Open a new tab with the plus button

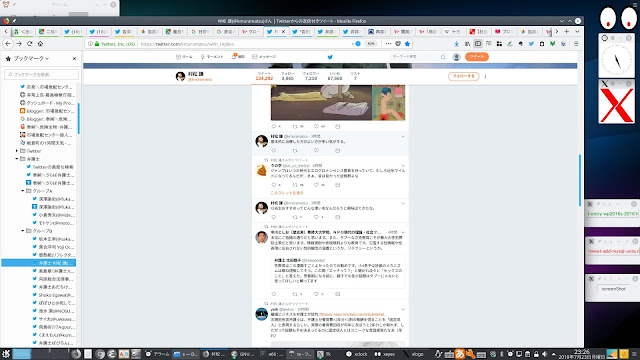click(x=567, y=31)
